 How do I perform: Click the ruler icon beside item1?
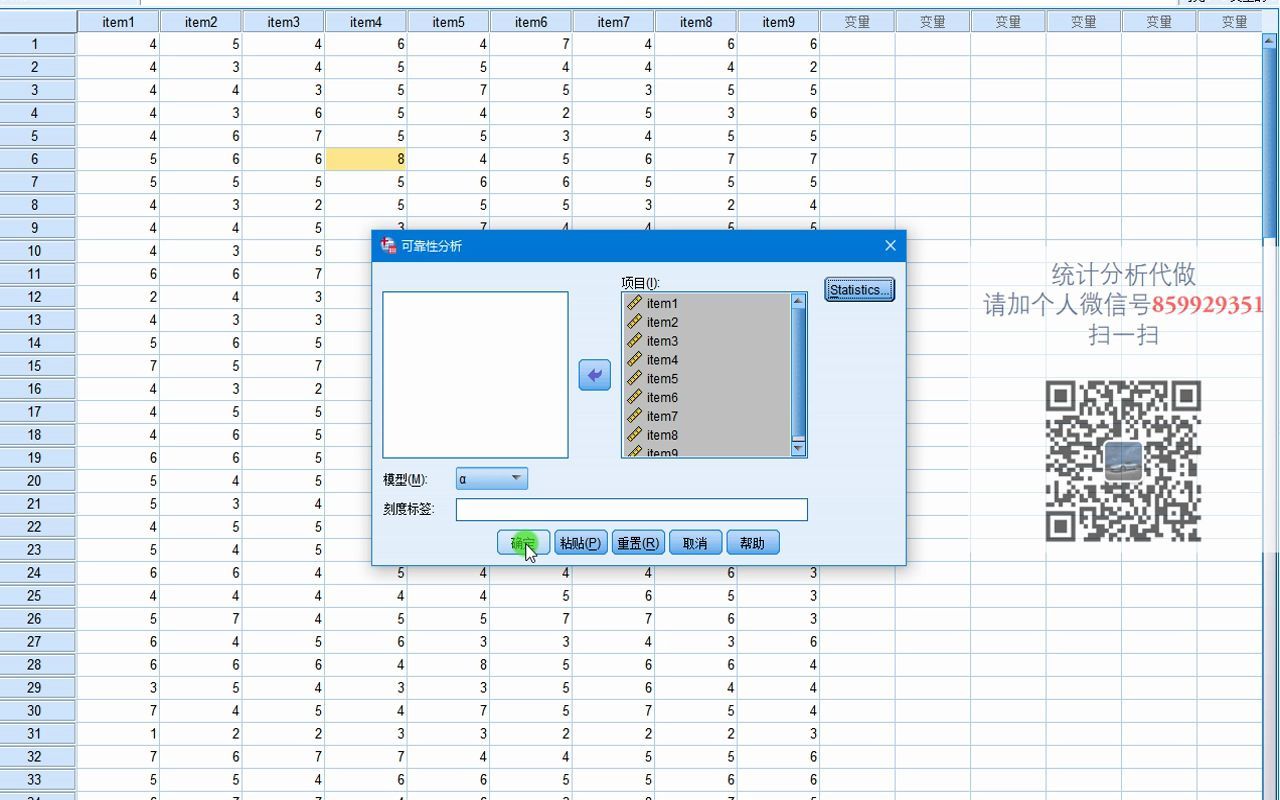tap(634, 302)
